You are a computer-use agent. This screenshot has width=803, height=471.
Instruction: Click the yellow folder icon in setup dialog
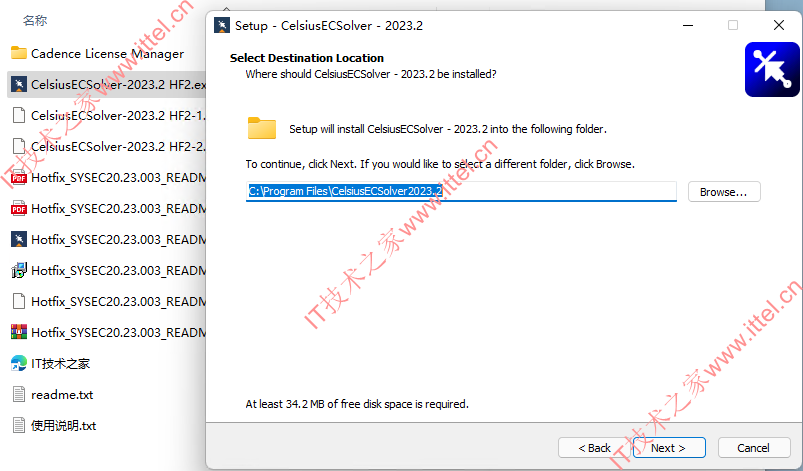(262, 128)
